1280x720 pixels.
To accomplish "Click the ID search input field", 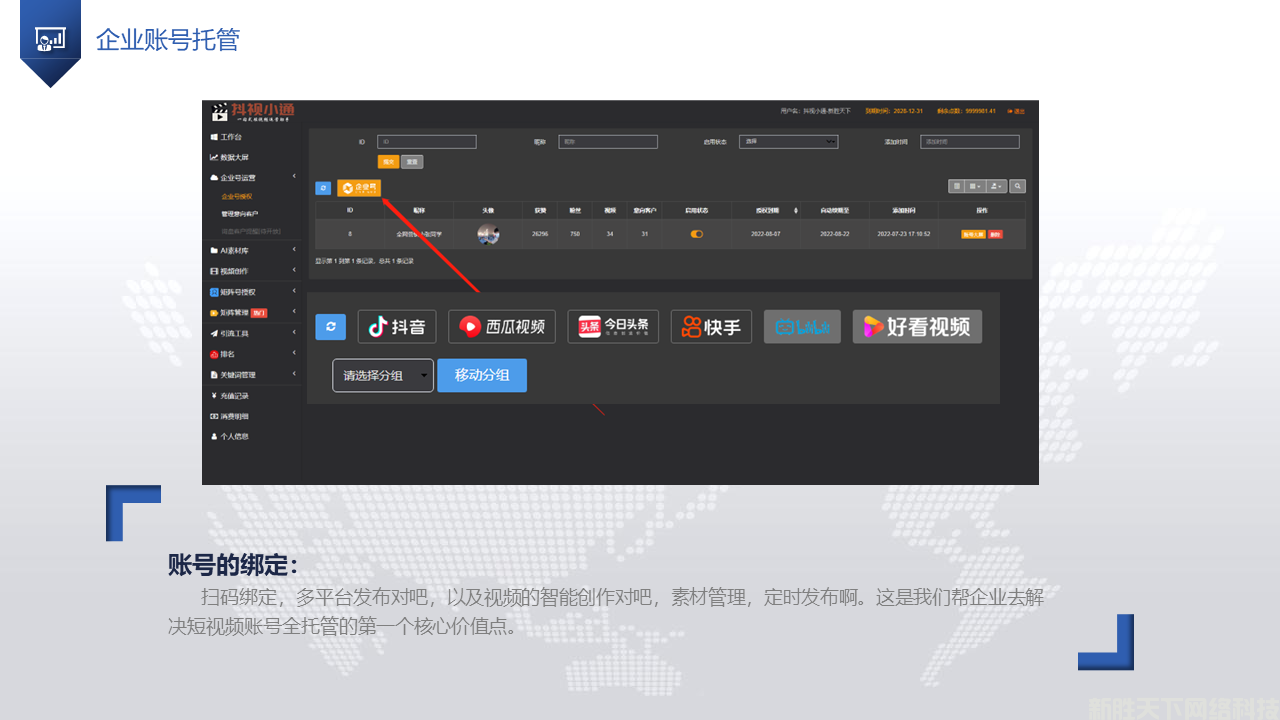I will 427,141.
